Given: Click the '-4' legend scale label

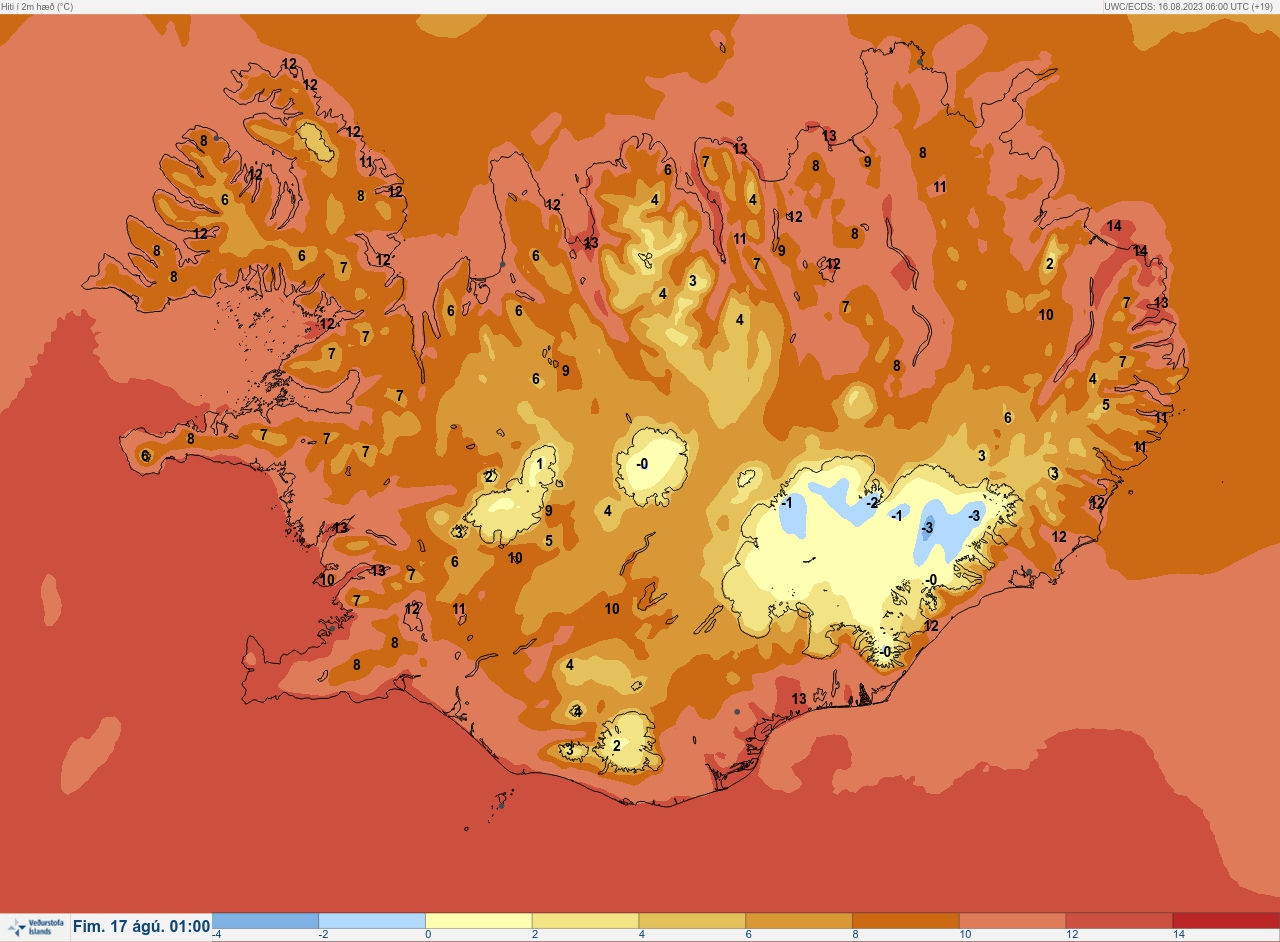Looking at the screenshot, I should [x=217, y=935].
